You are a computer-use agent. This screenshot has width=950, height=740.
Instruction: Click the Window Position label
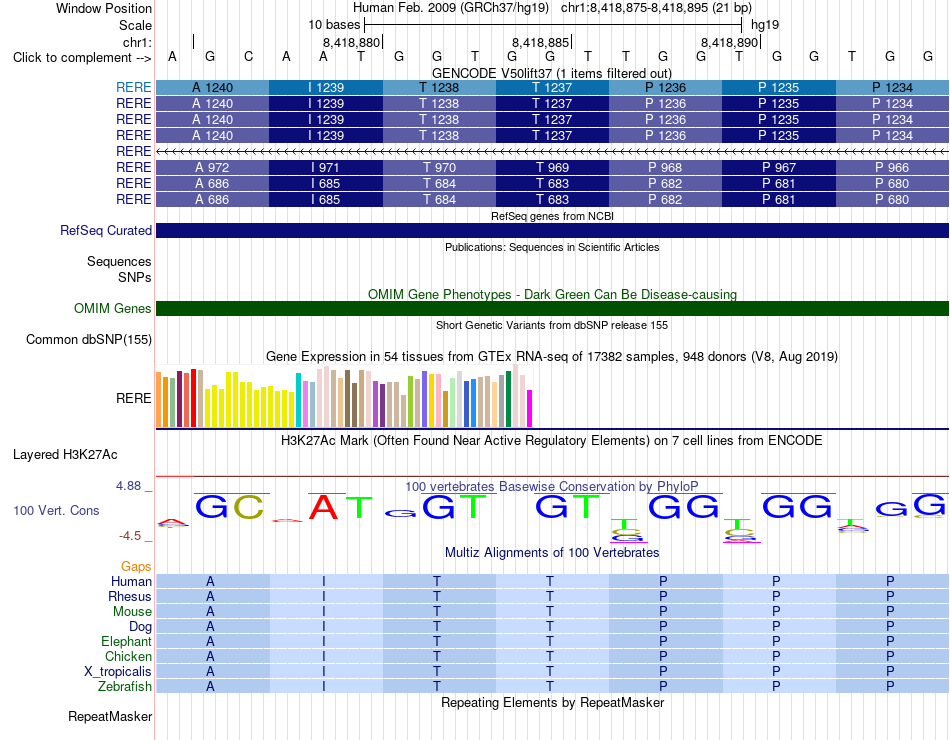(104, 8)
